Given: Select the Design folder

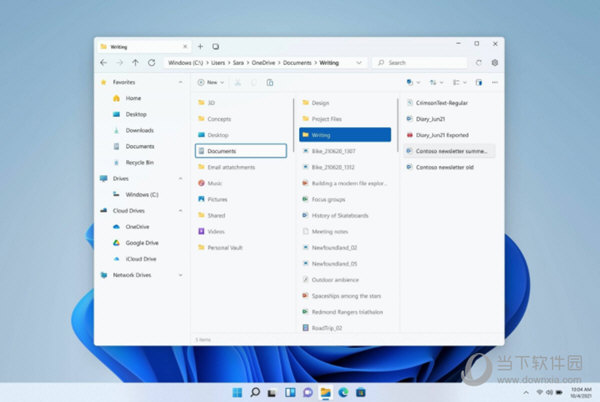Looking at the screenshot, I should 345,103.
